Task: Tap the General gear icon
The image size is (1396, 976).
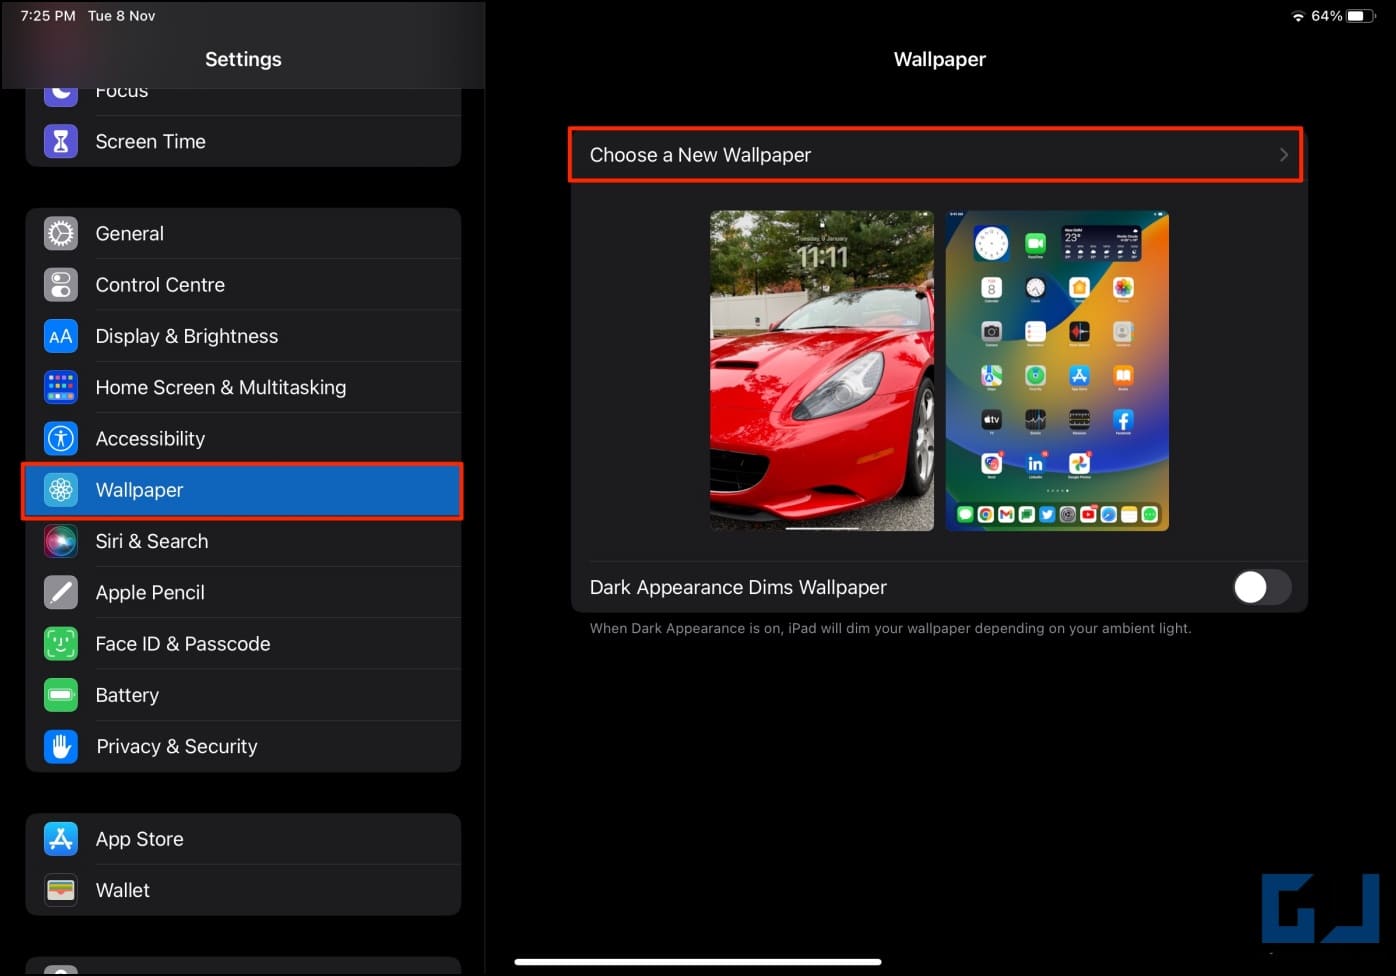Action: [x=61, y=233]
